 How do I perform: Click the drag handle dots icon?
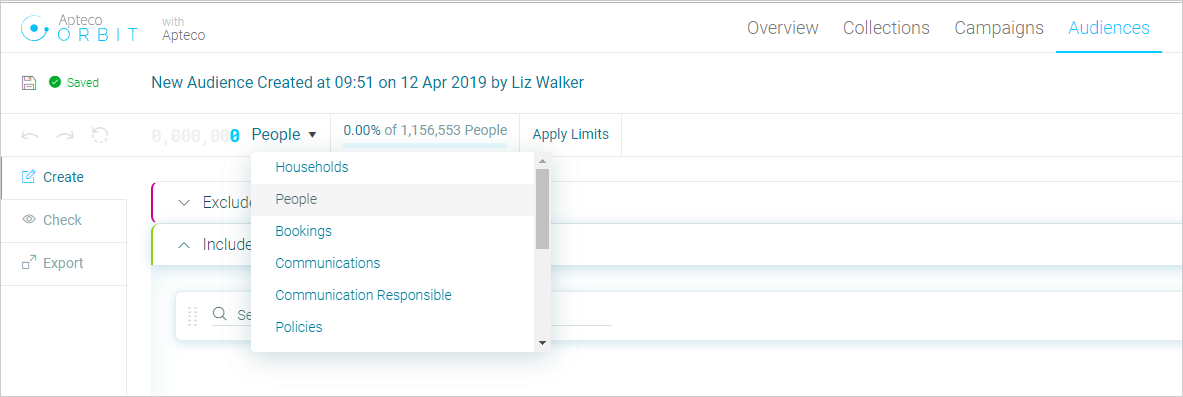192,315
